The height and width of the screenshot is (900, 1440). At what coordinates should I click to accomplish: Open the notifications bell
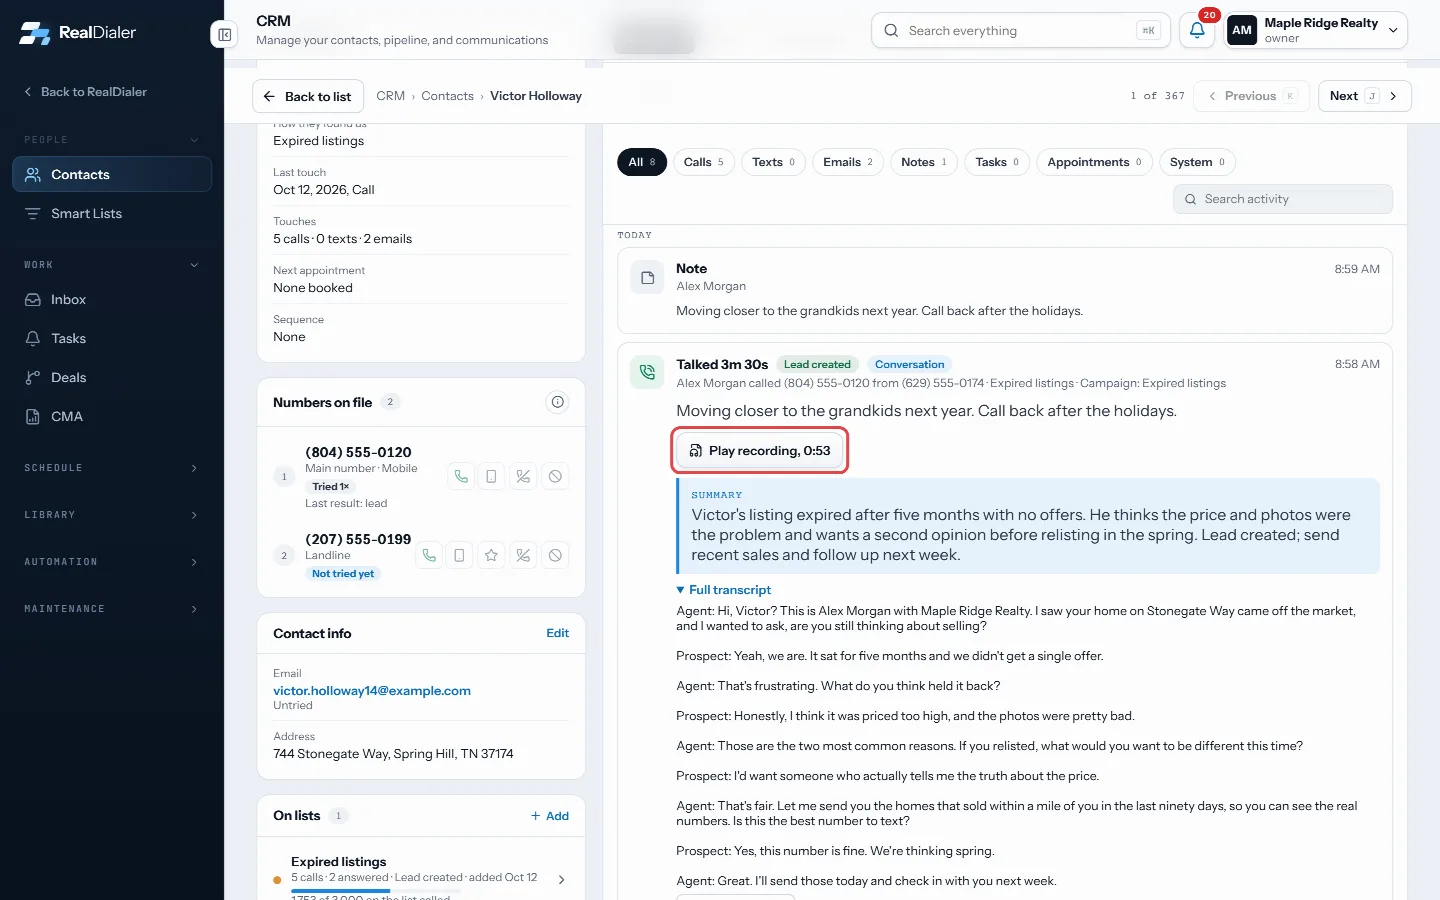coord(1197,30)
